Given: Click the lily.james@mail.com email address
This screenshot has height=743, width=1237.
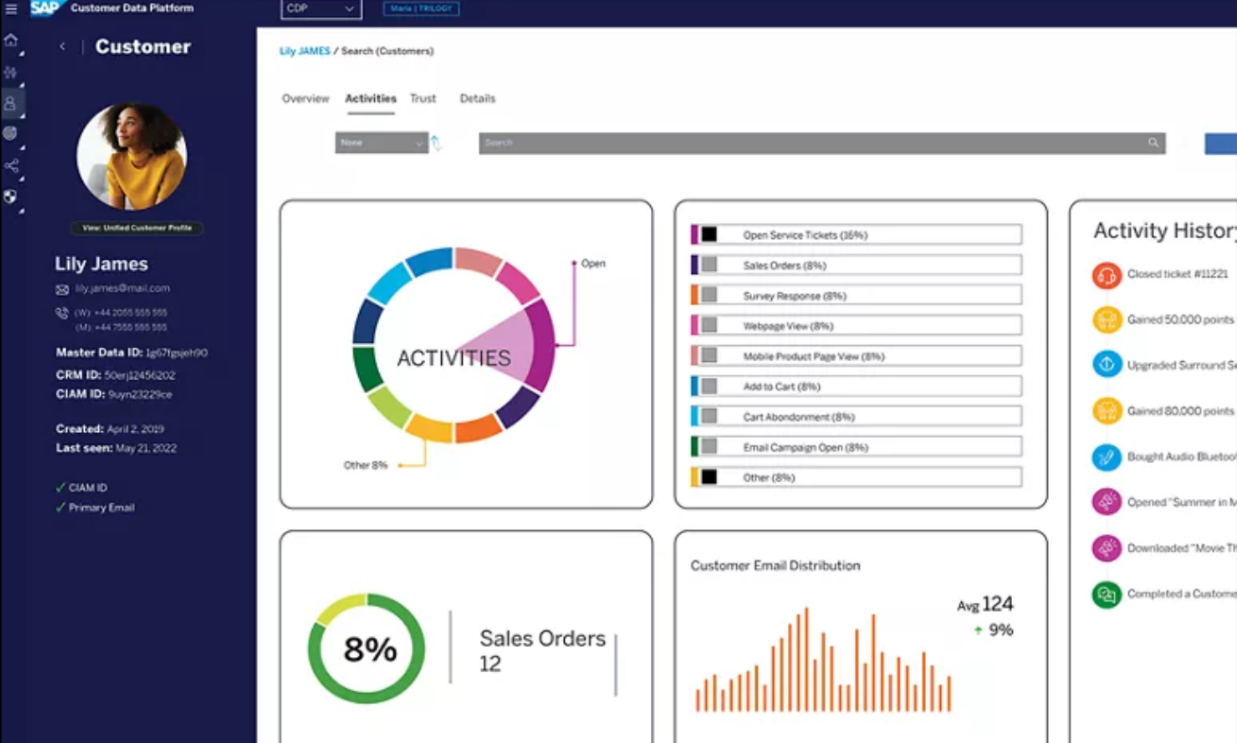Looking at the screenshot, I should coord(122,288).
